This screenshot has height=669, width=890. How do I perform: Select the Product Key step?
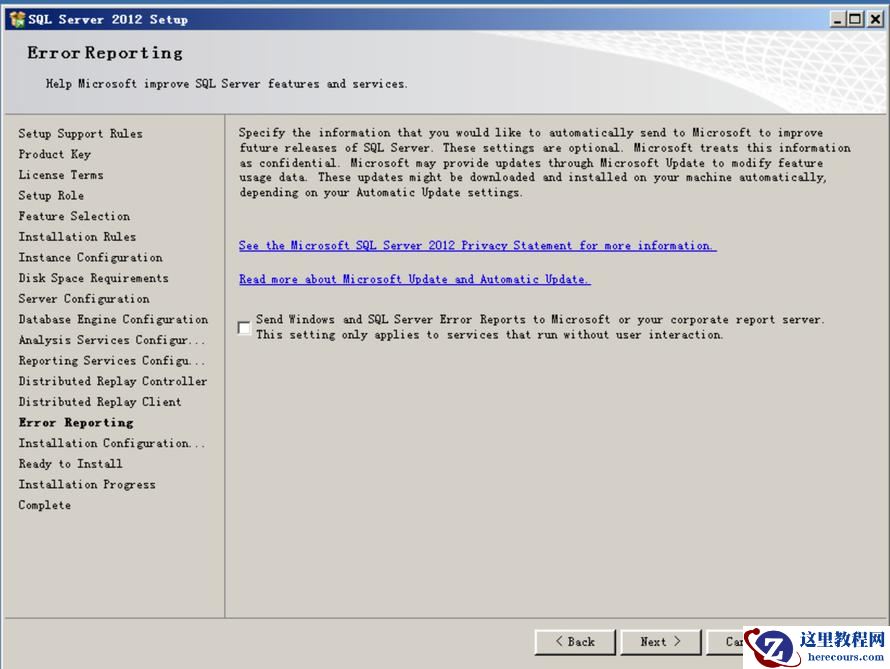(54, 154)
